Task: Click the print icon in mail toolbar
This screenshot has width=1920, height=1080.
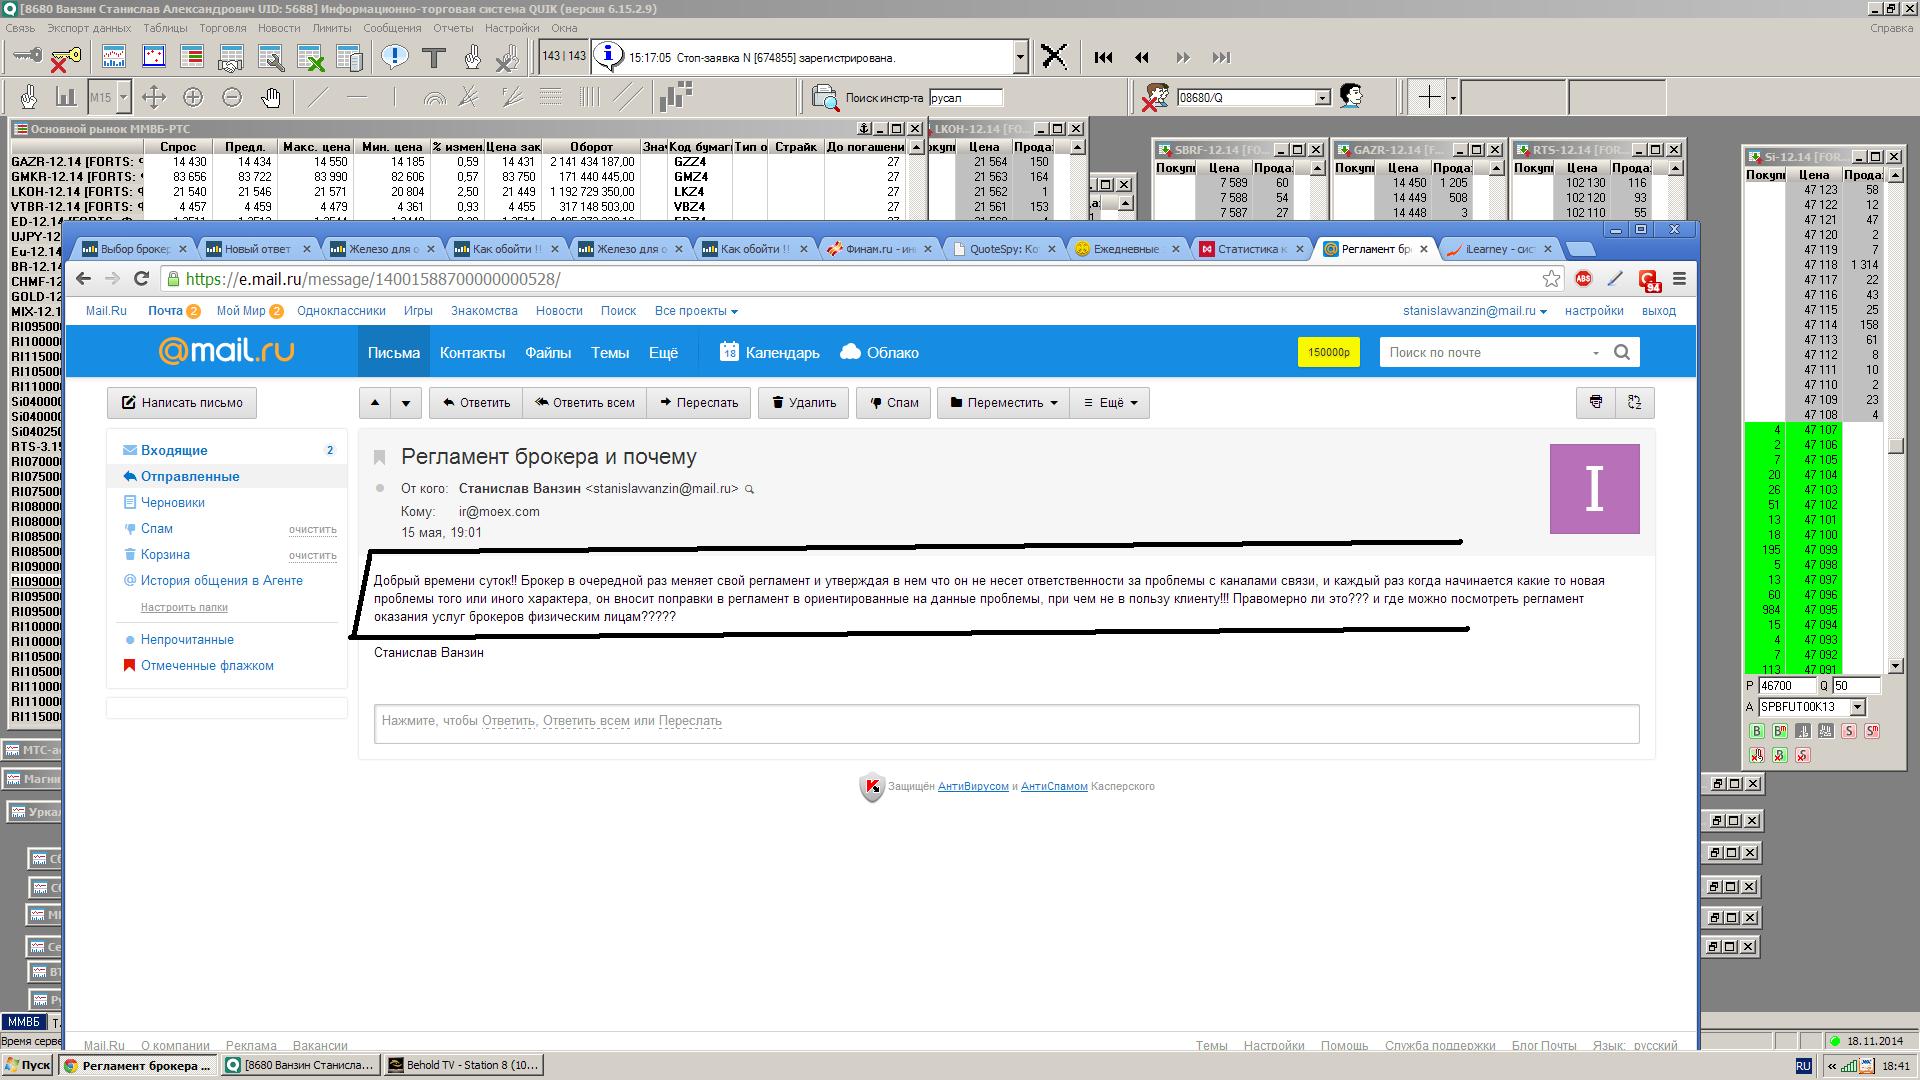Action: (x=1596, y=402)
